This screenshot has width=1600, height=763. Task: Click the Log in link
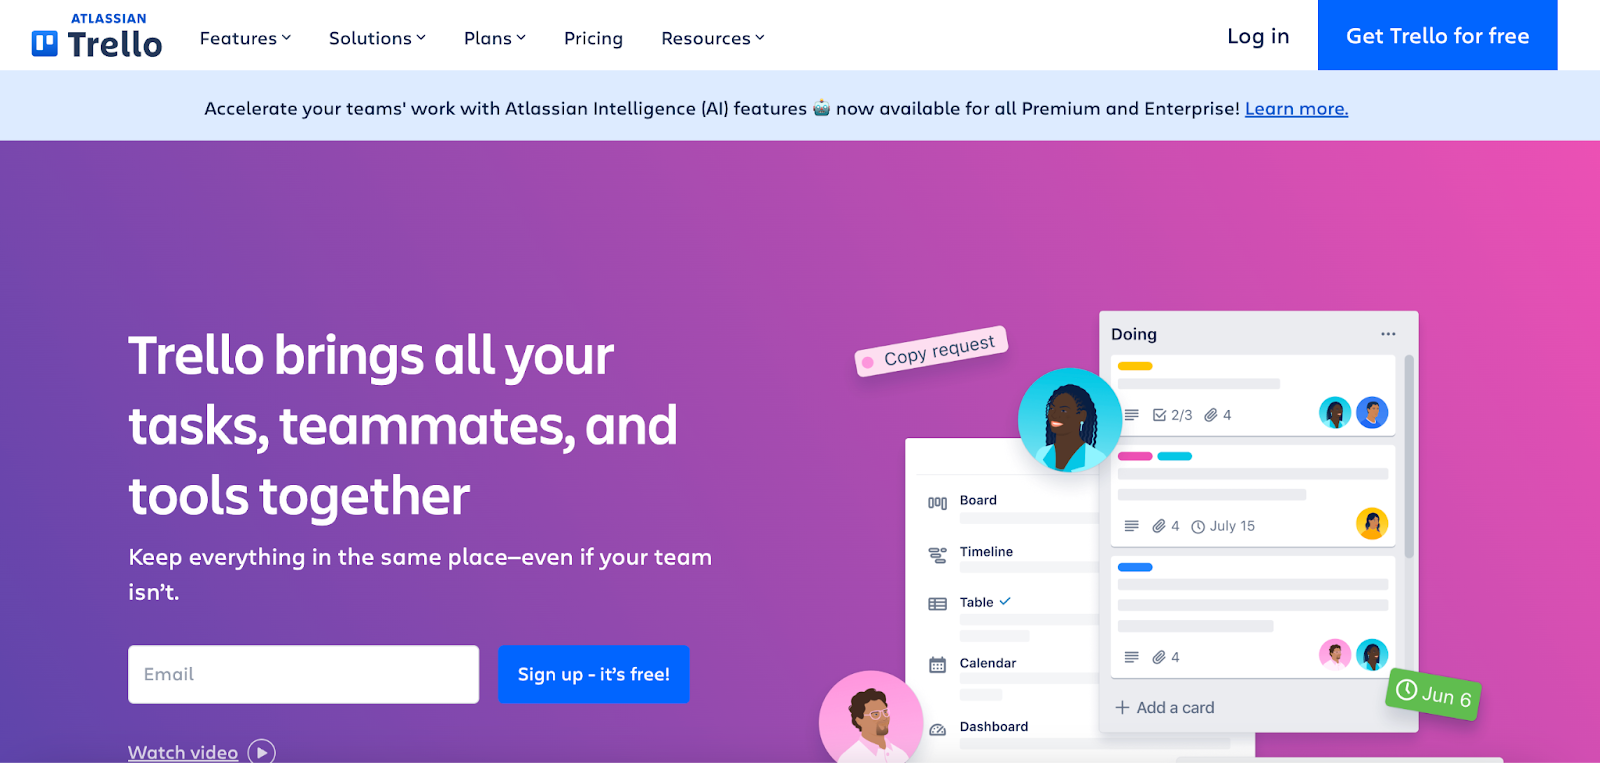(1258, 36)
